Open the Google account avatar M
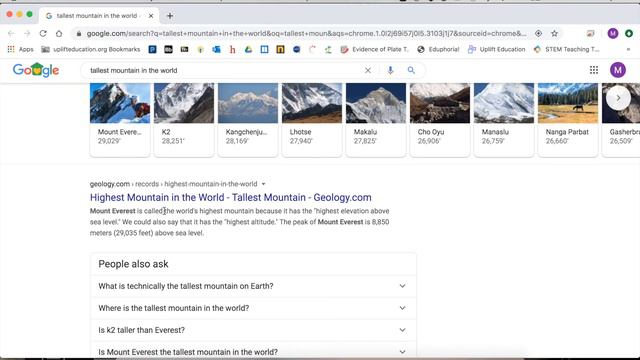 click(618, 70)
